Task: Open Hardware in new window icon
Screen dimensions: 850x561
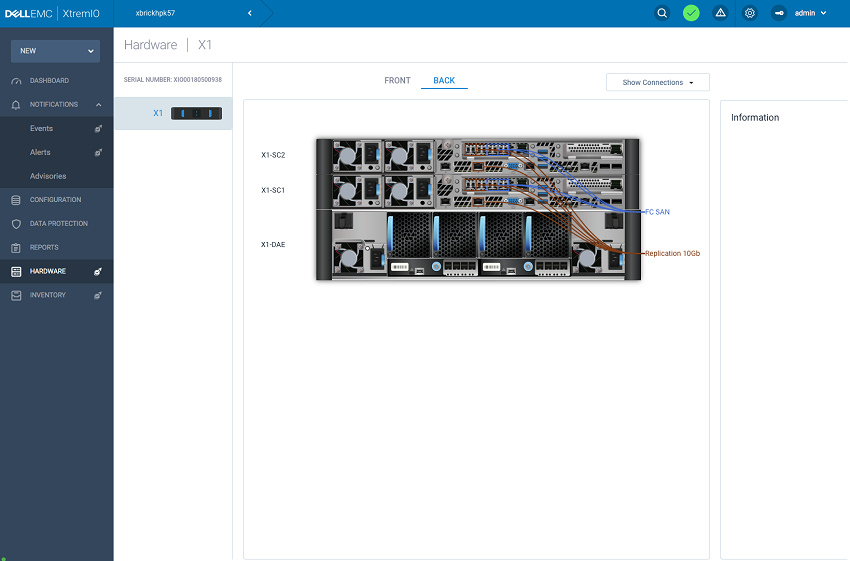Action: pyautogui.click(x=98, y=272)
